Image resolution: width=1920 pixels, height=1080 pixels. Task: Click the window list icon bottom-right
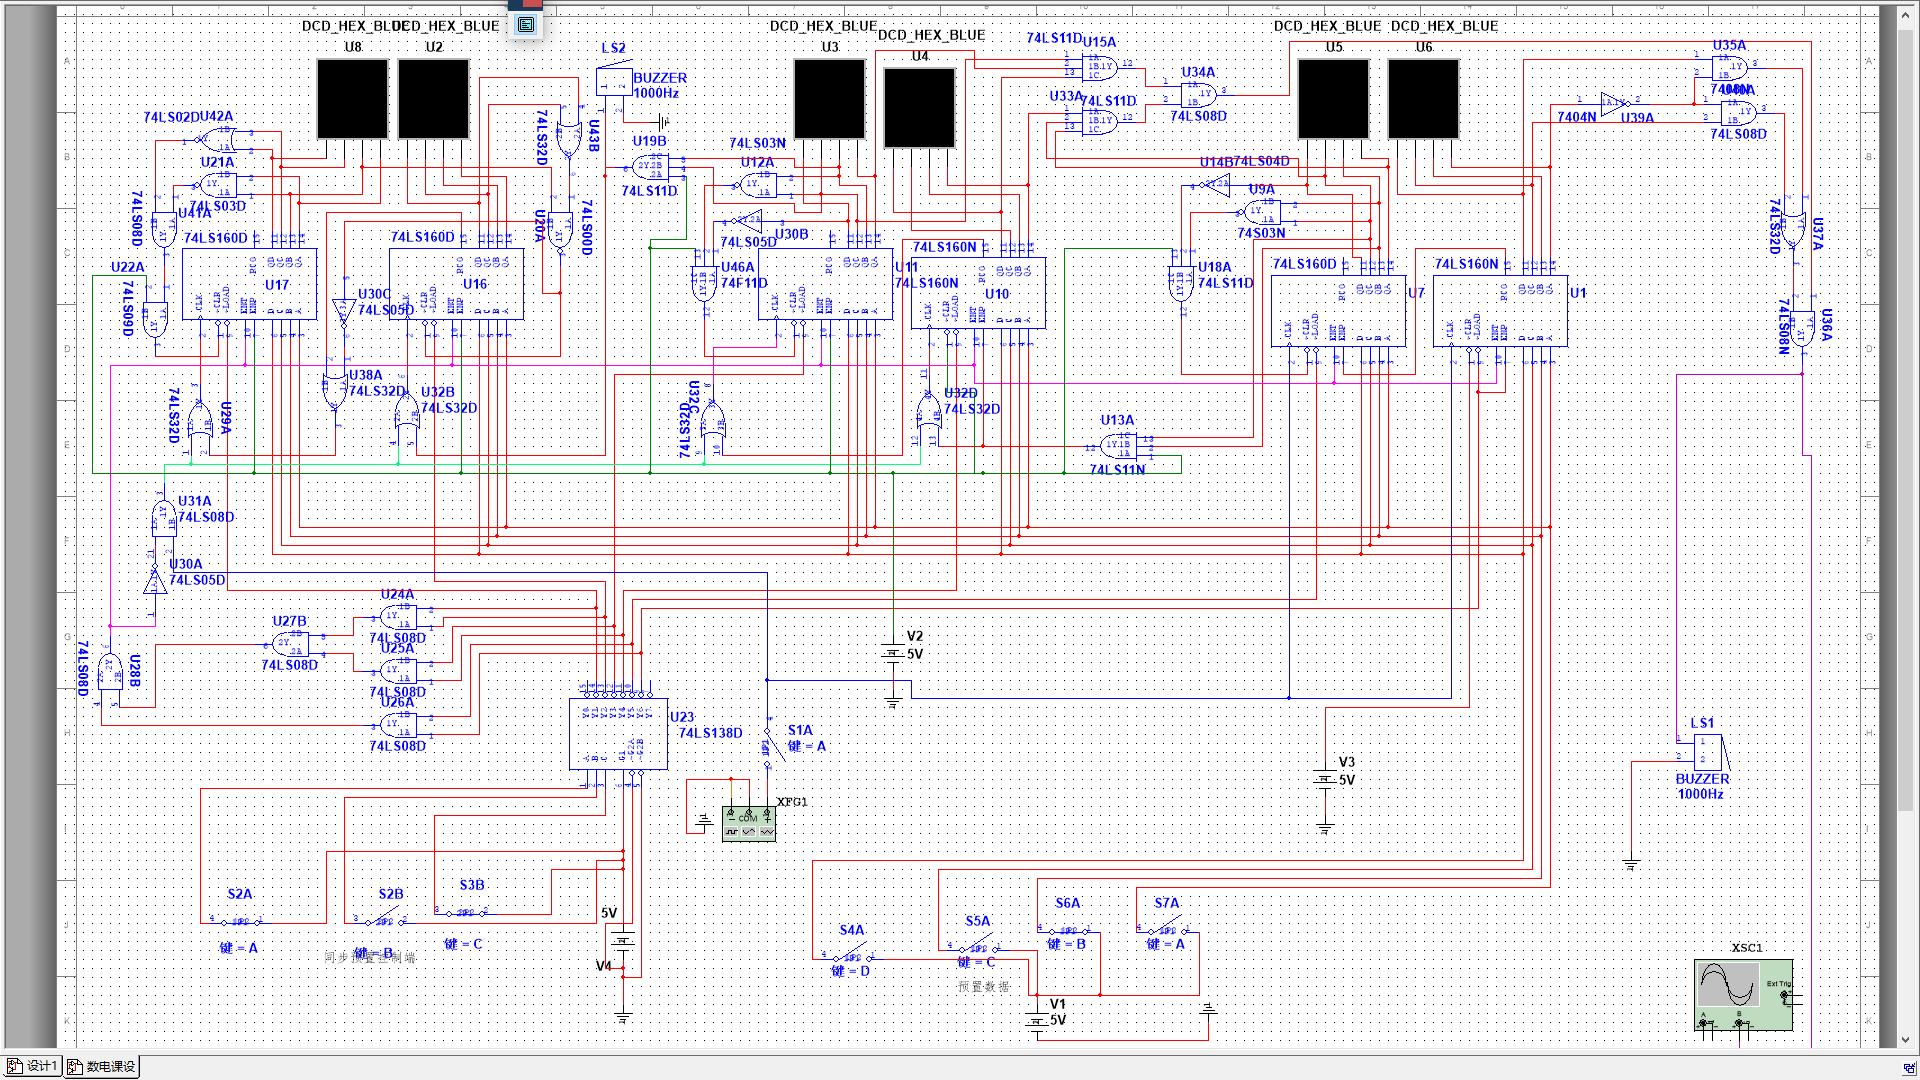click(1908, 1067)
